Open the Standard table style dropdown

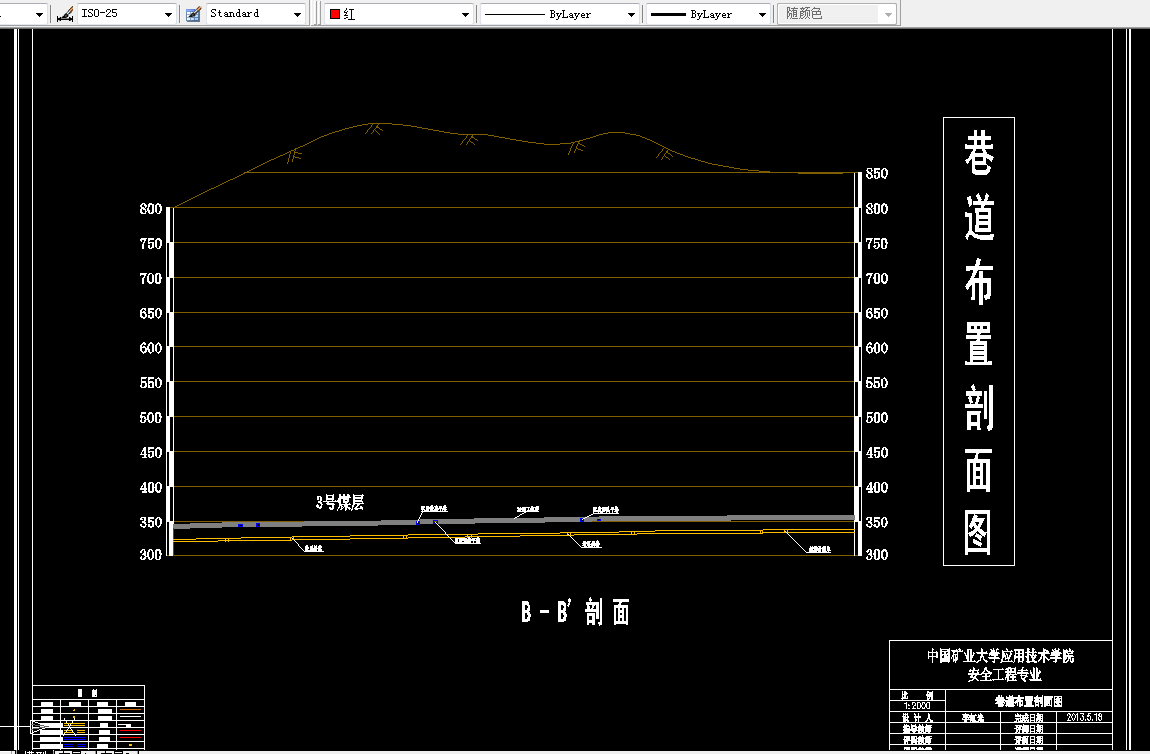click(x=255, y=14)
